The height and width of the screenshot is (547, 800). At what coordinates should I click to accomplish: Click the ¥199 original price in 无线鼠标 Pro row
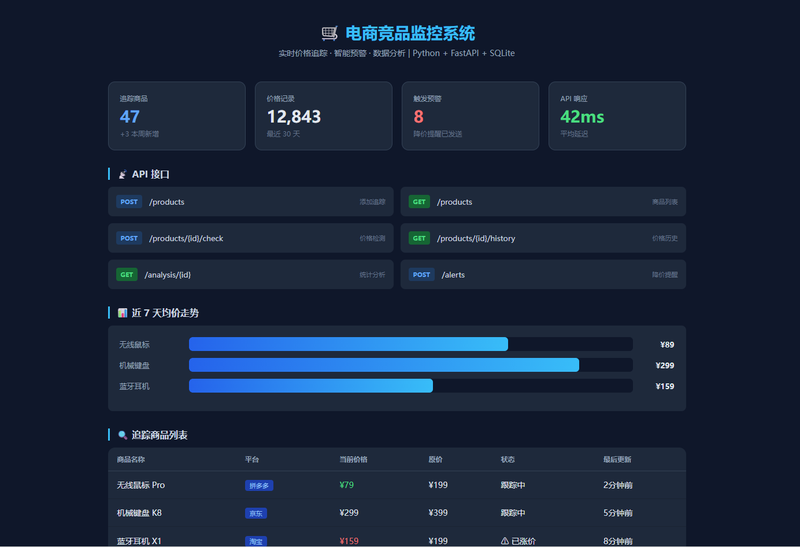click(438, 485)
